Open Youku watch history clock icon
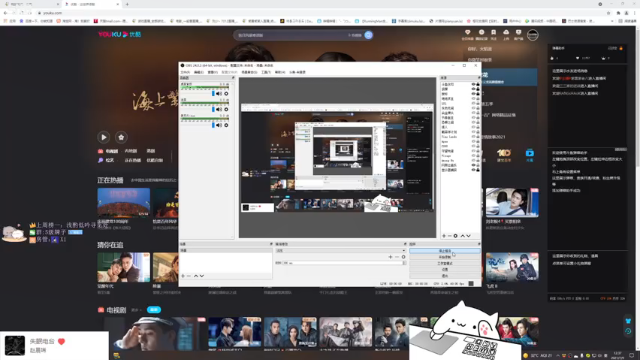This screenshot has width=640, height=360. coord(481,33)
